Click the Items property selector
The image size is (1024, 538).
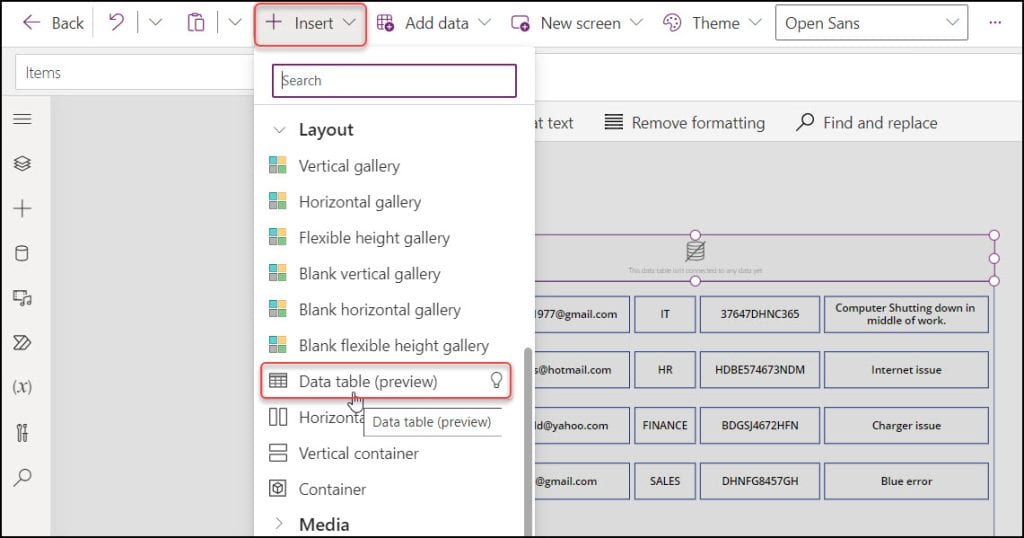click(x=134, y=72)
